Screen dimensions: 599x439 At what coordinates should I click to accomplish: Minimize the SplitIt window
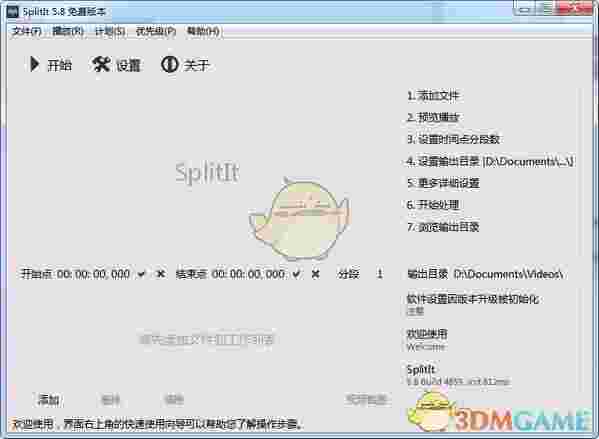(525, 9)
